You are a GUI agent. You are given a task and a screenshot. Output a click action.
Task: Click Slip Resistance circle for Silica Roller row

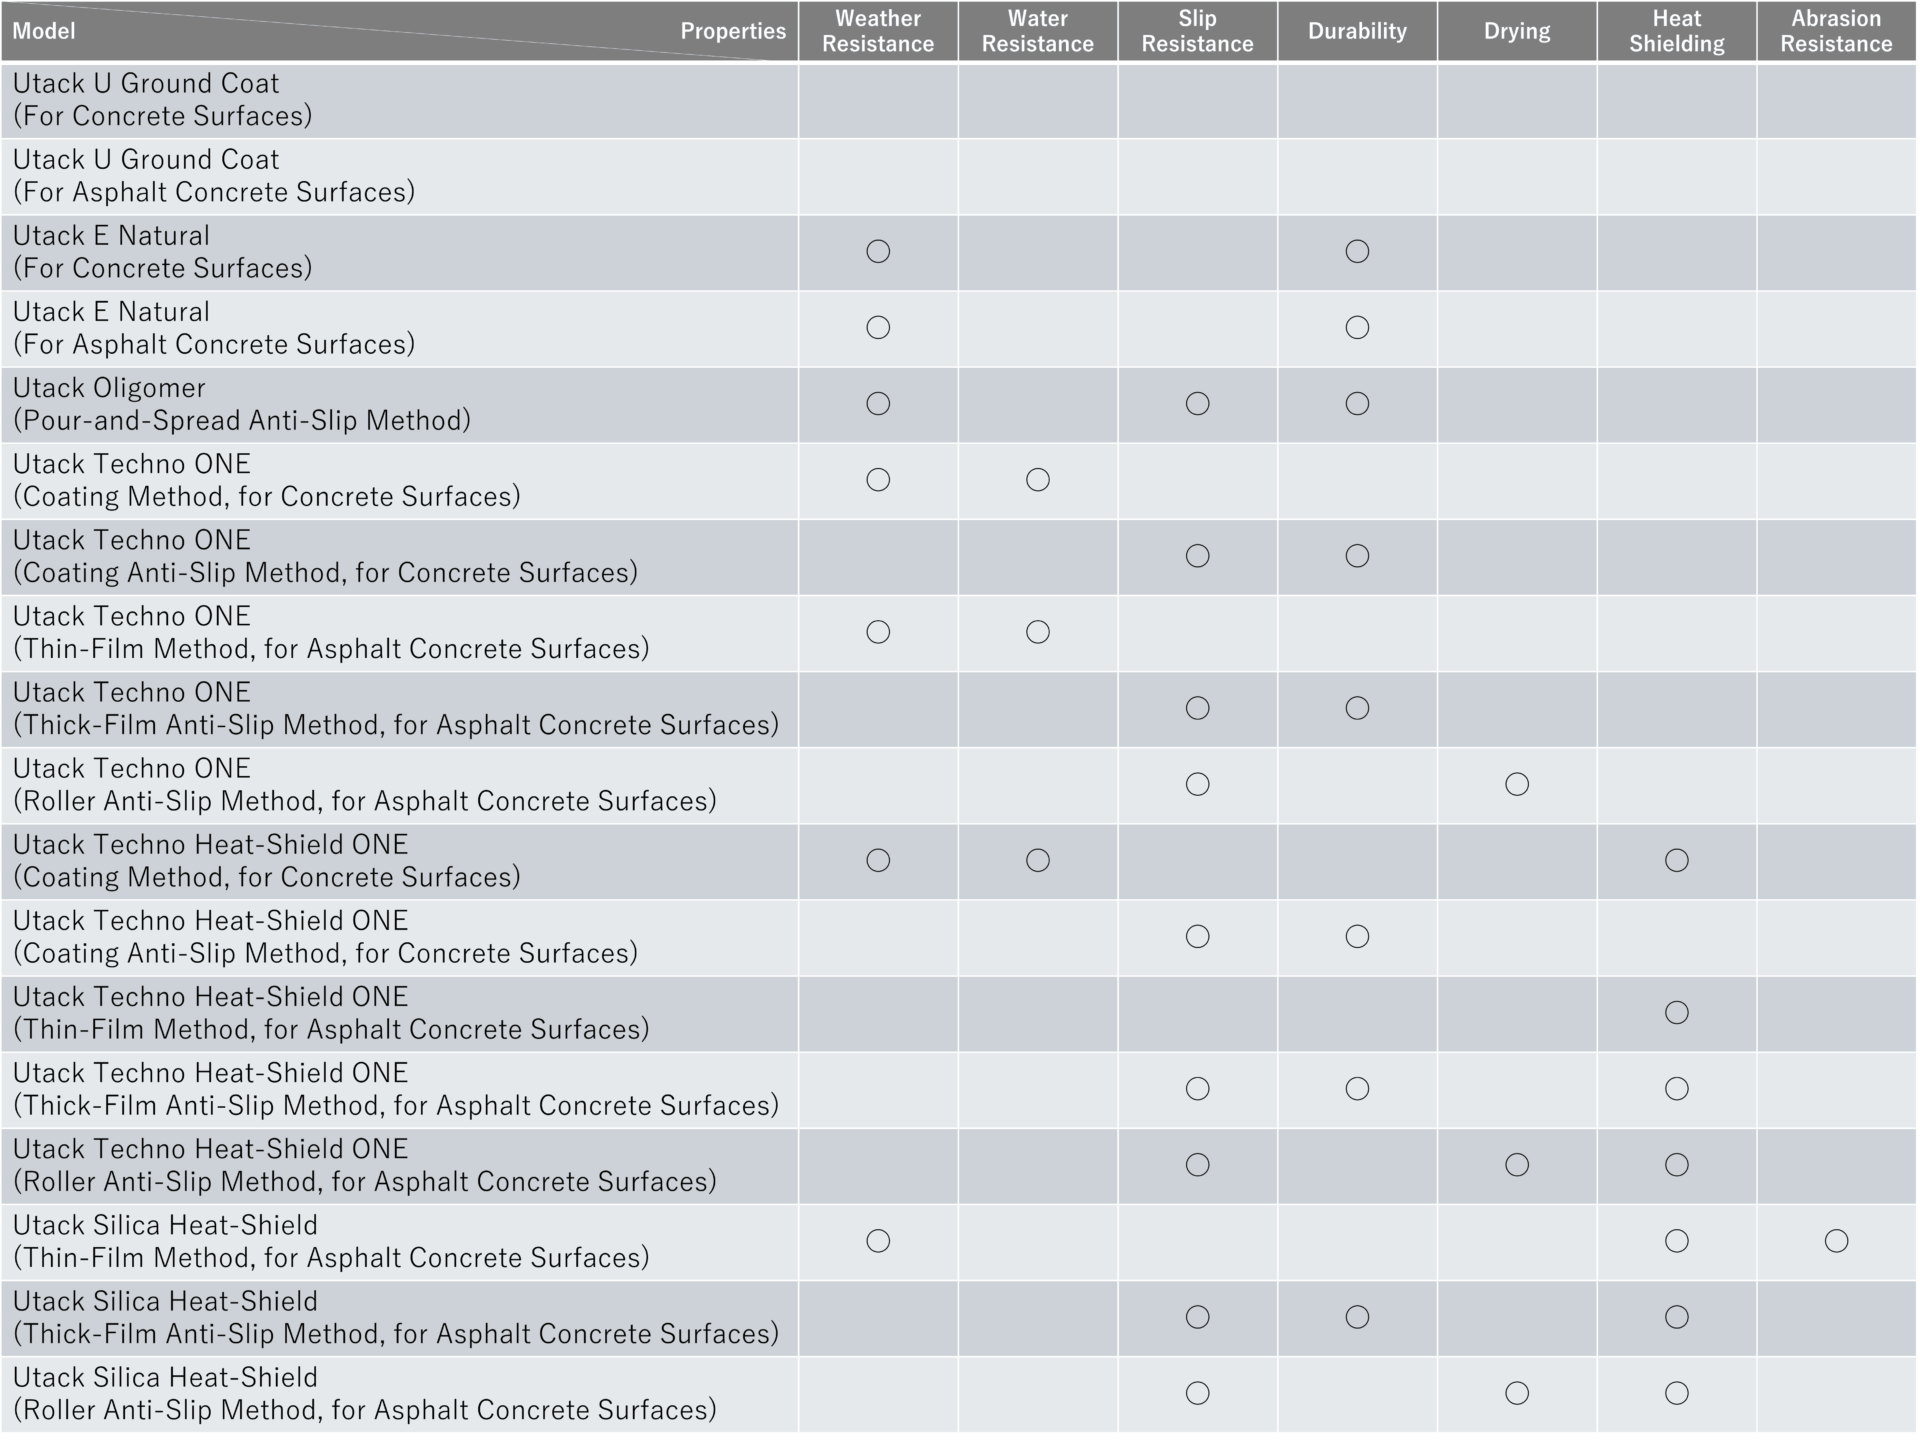pyautogui.click(x=1197, y=1393)
